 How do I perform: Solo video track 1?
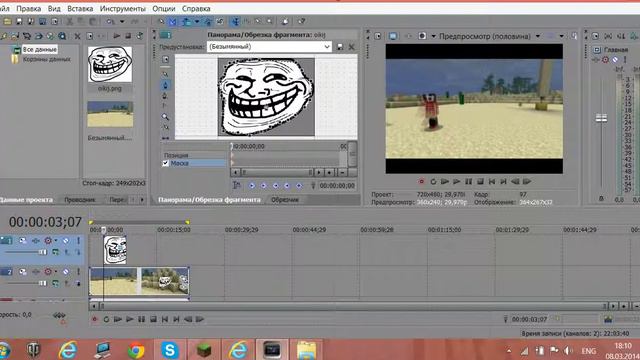click(78, 240)
